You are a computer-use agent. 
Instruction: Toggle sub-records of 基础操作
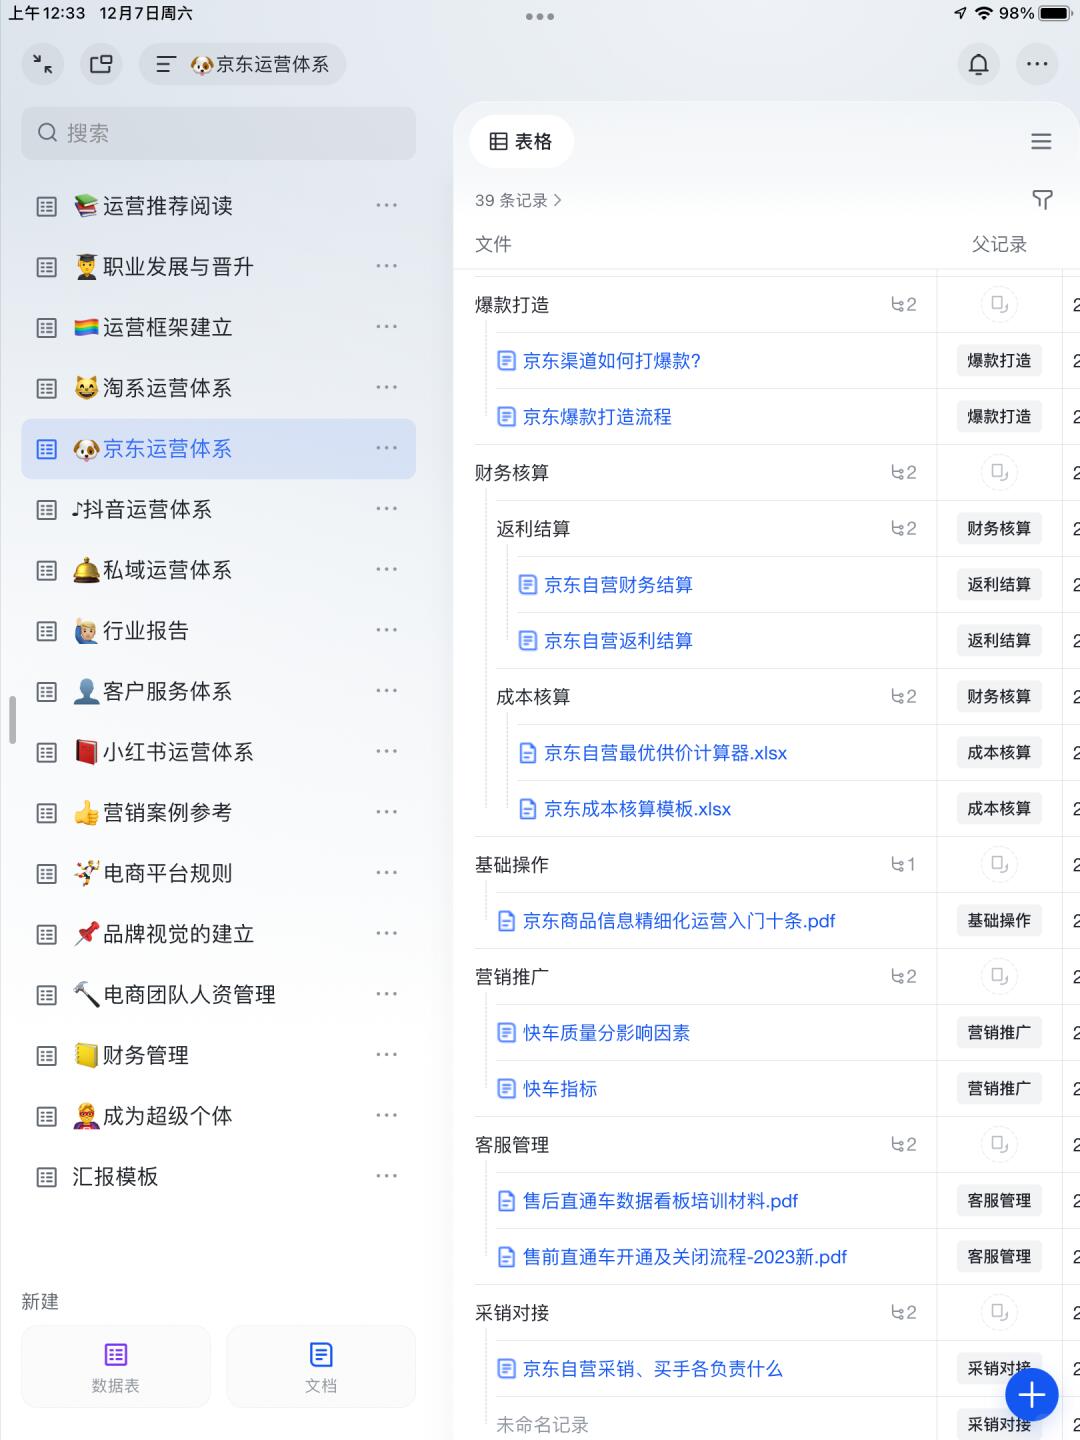(904, 865)
